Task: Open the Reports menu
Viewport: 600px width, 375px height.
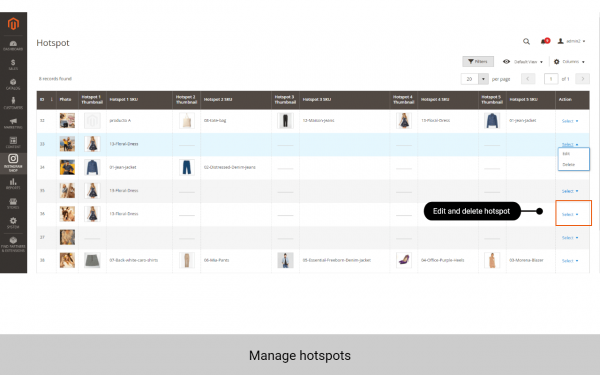Action: tap(13, 184)
